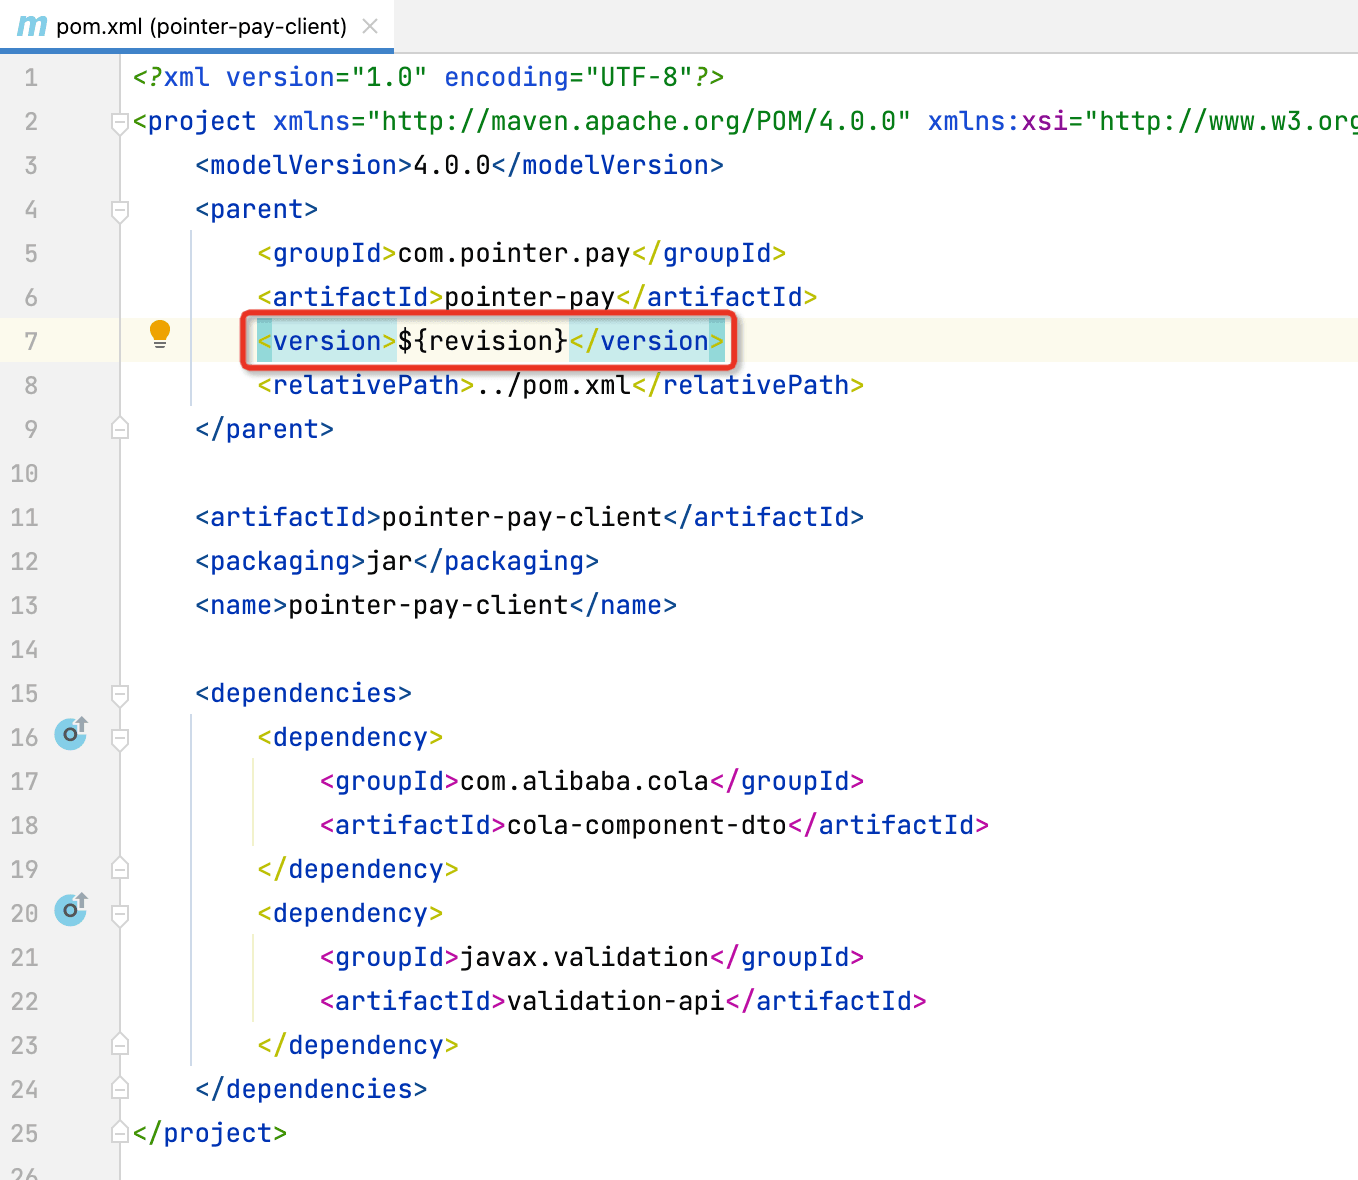Screen dimensions: 1358x1180
Task: Click the Maven icon on the pom.xml tab
Action: point(32,26)
